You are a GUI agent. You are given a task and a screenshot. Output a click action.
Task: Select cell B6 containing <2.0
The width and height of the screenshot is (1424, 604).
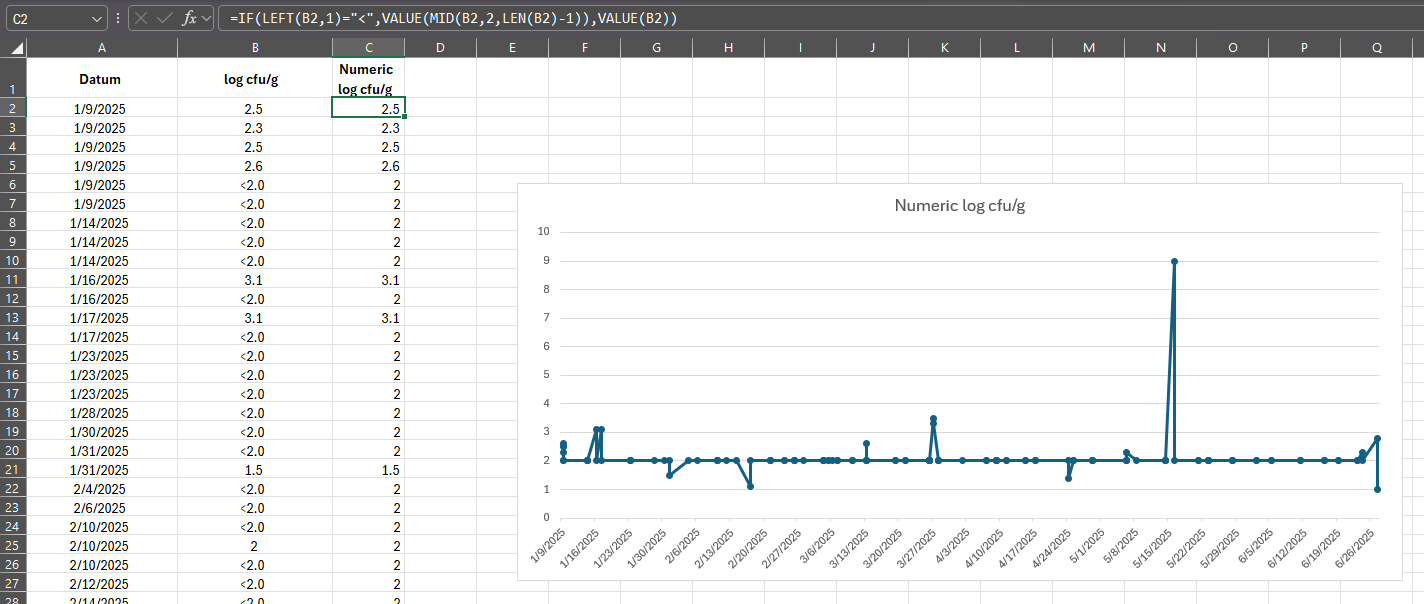(x=255, y=185)
